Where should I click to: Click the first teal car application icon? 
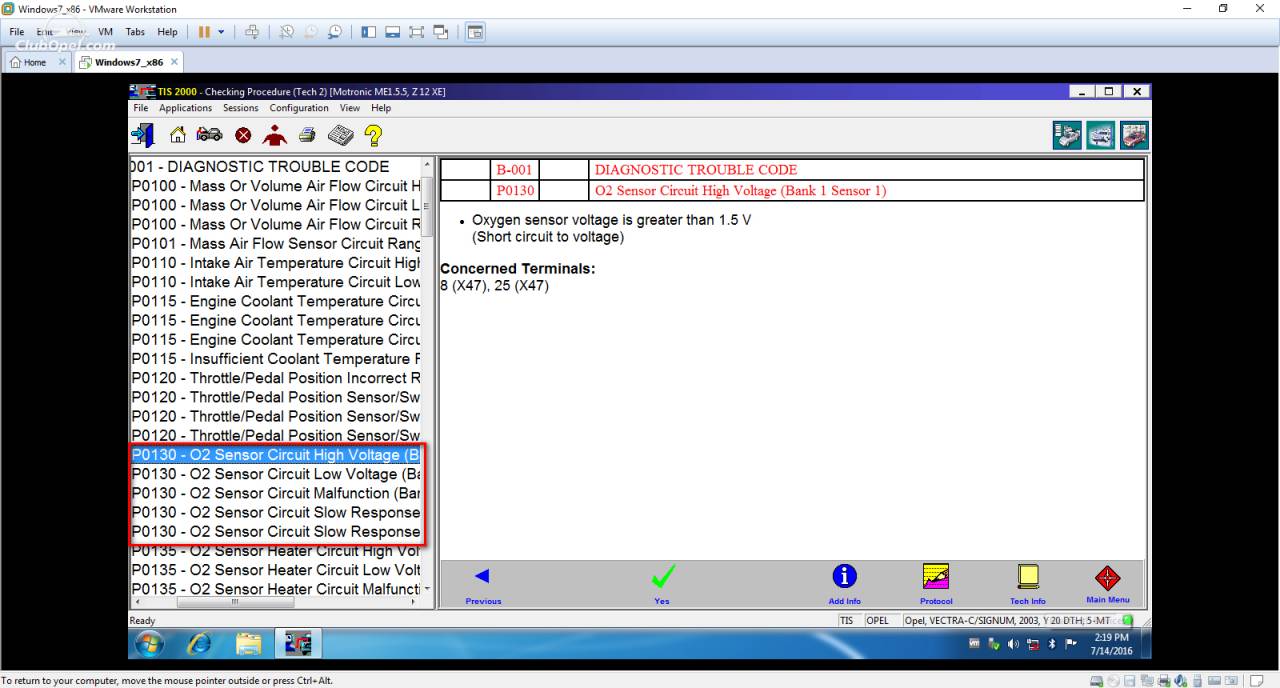coord(1068,135)
